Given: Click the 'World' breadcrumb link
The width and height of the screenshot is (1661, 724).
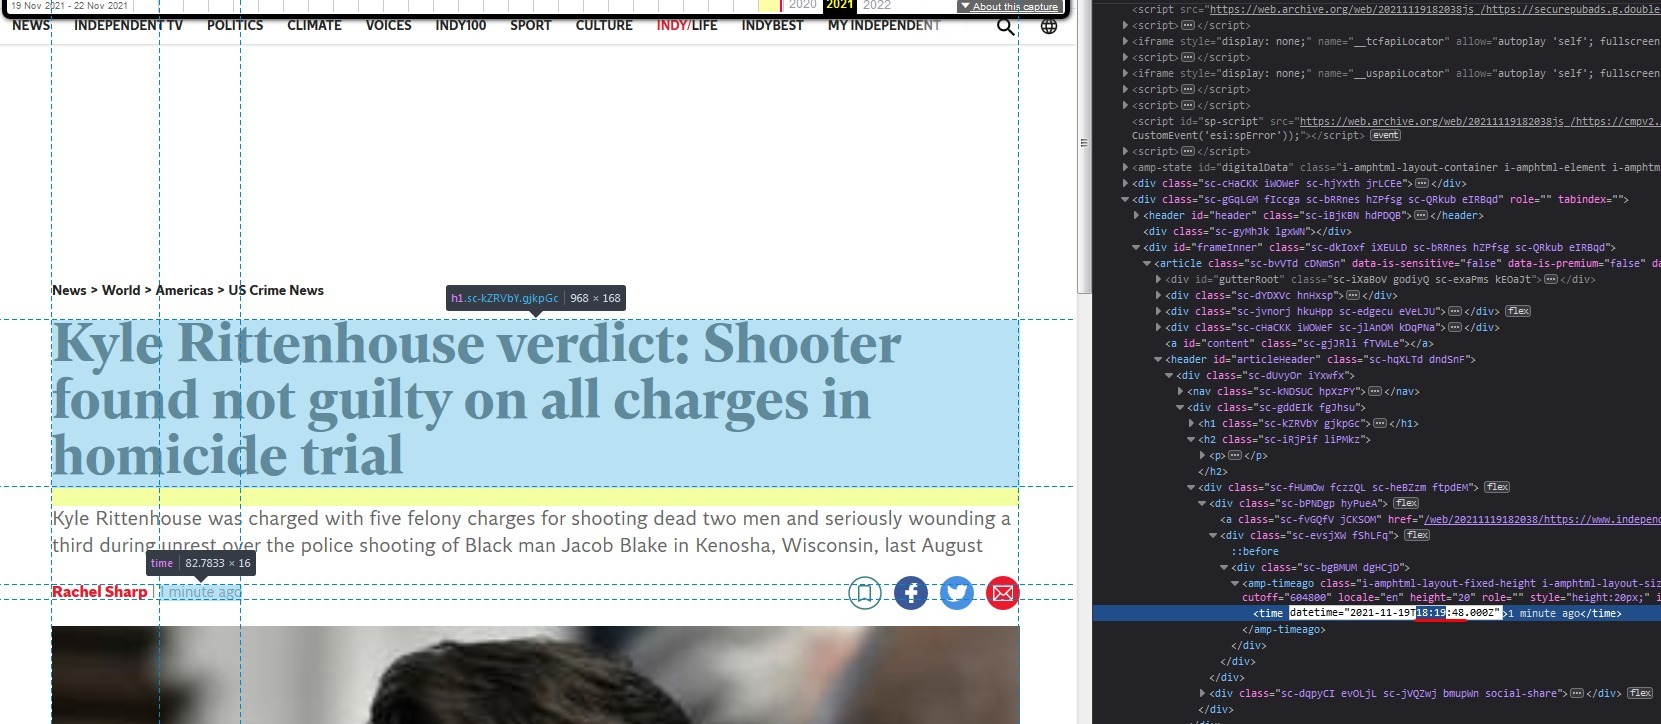Looking at the screenshot, I should click(121, 290).
